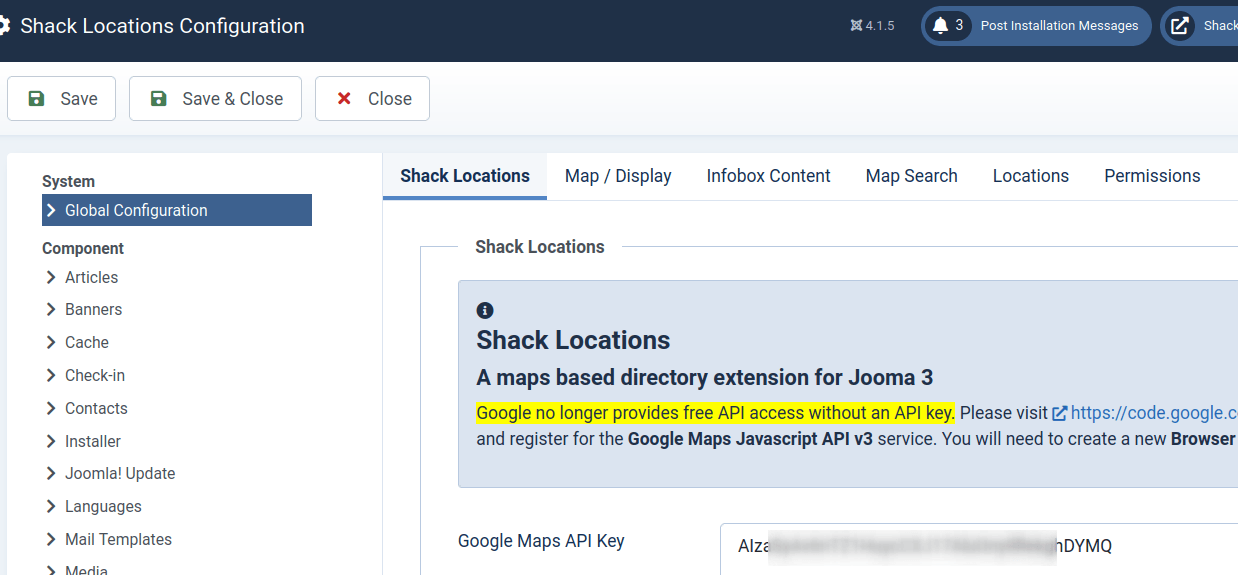
Task: Click the highlighted Google API key notice text
Action: coord(715,413)
